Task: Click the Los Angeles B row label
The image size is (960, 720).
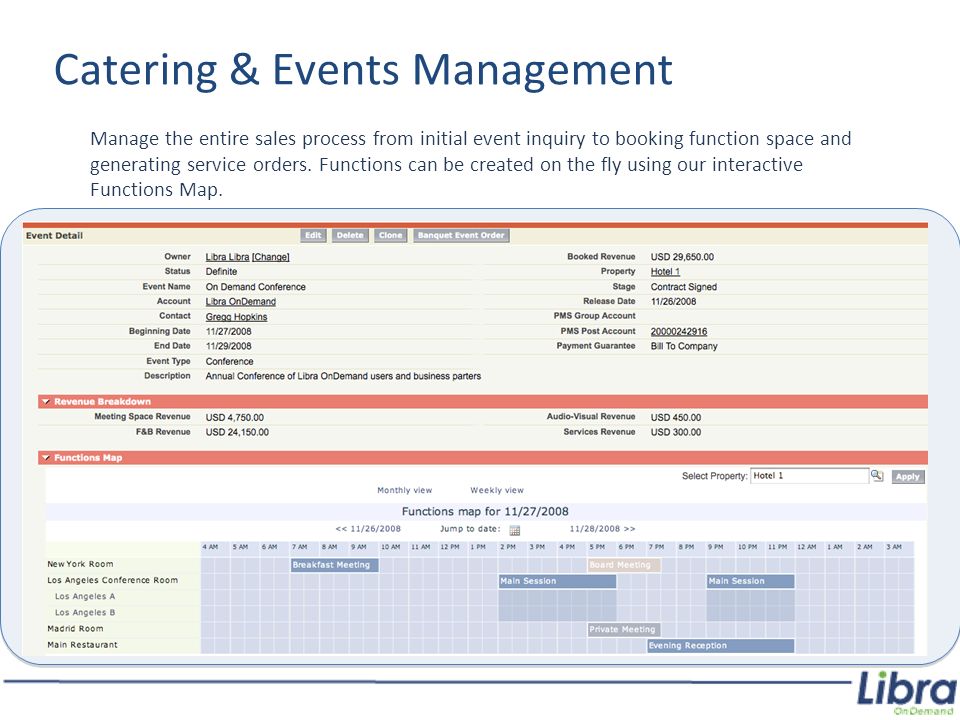Action: click(x=85, y=612)
